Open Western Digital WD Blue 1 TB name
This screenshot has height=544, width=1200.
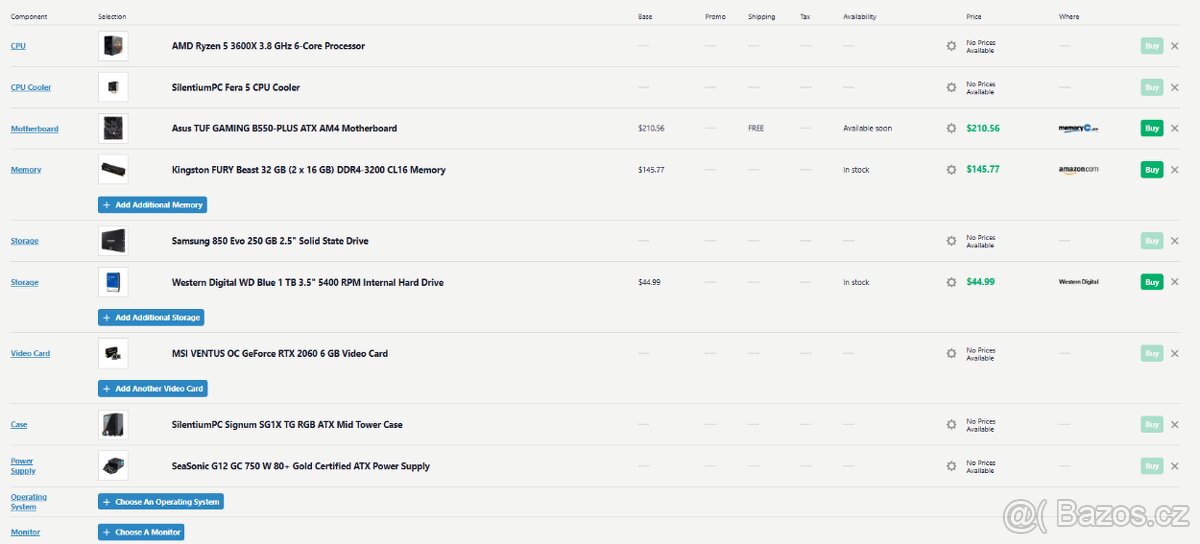(307, 282)
